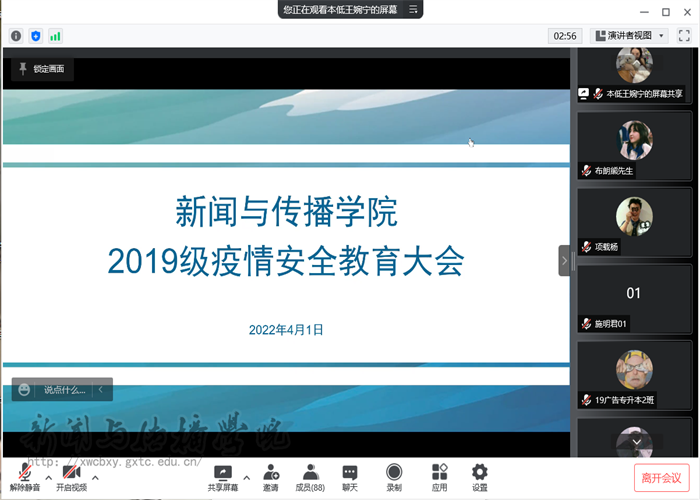Select the 施明君01 participant tile
This screenshot has height=500, width=700.
pos(634,299)
